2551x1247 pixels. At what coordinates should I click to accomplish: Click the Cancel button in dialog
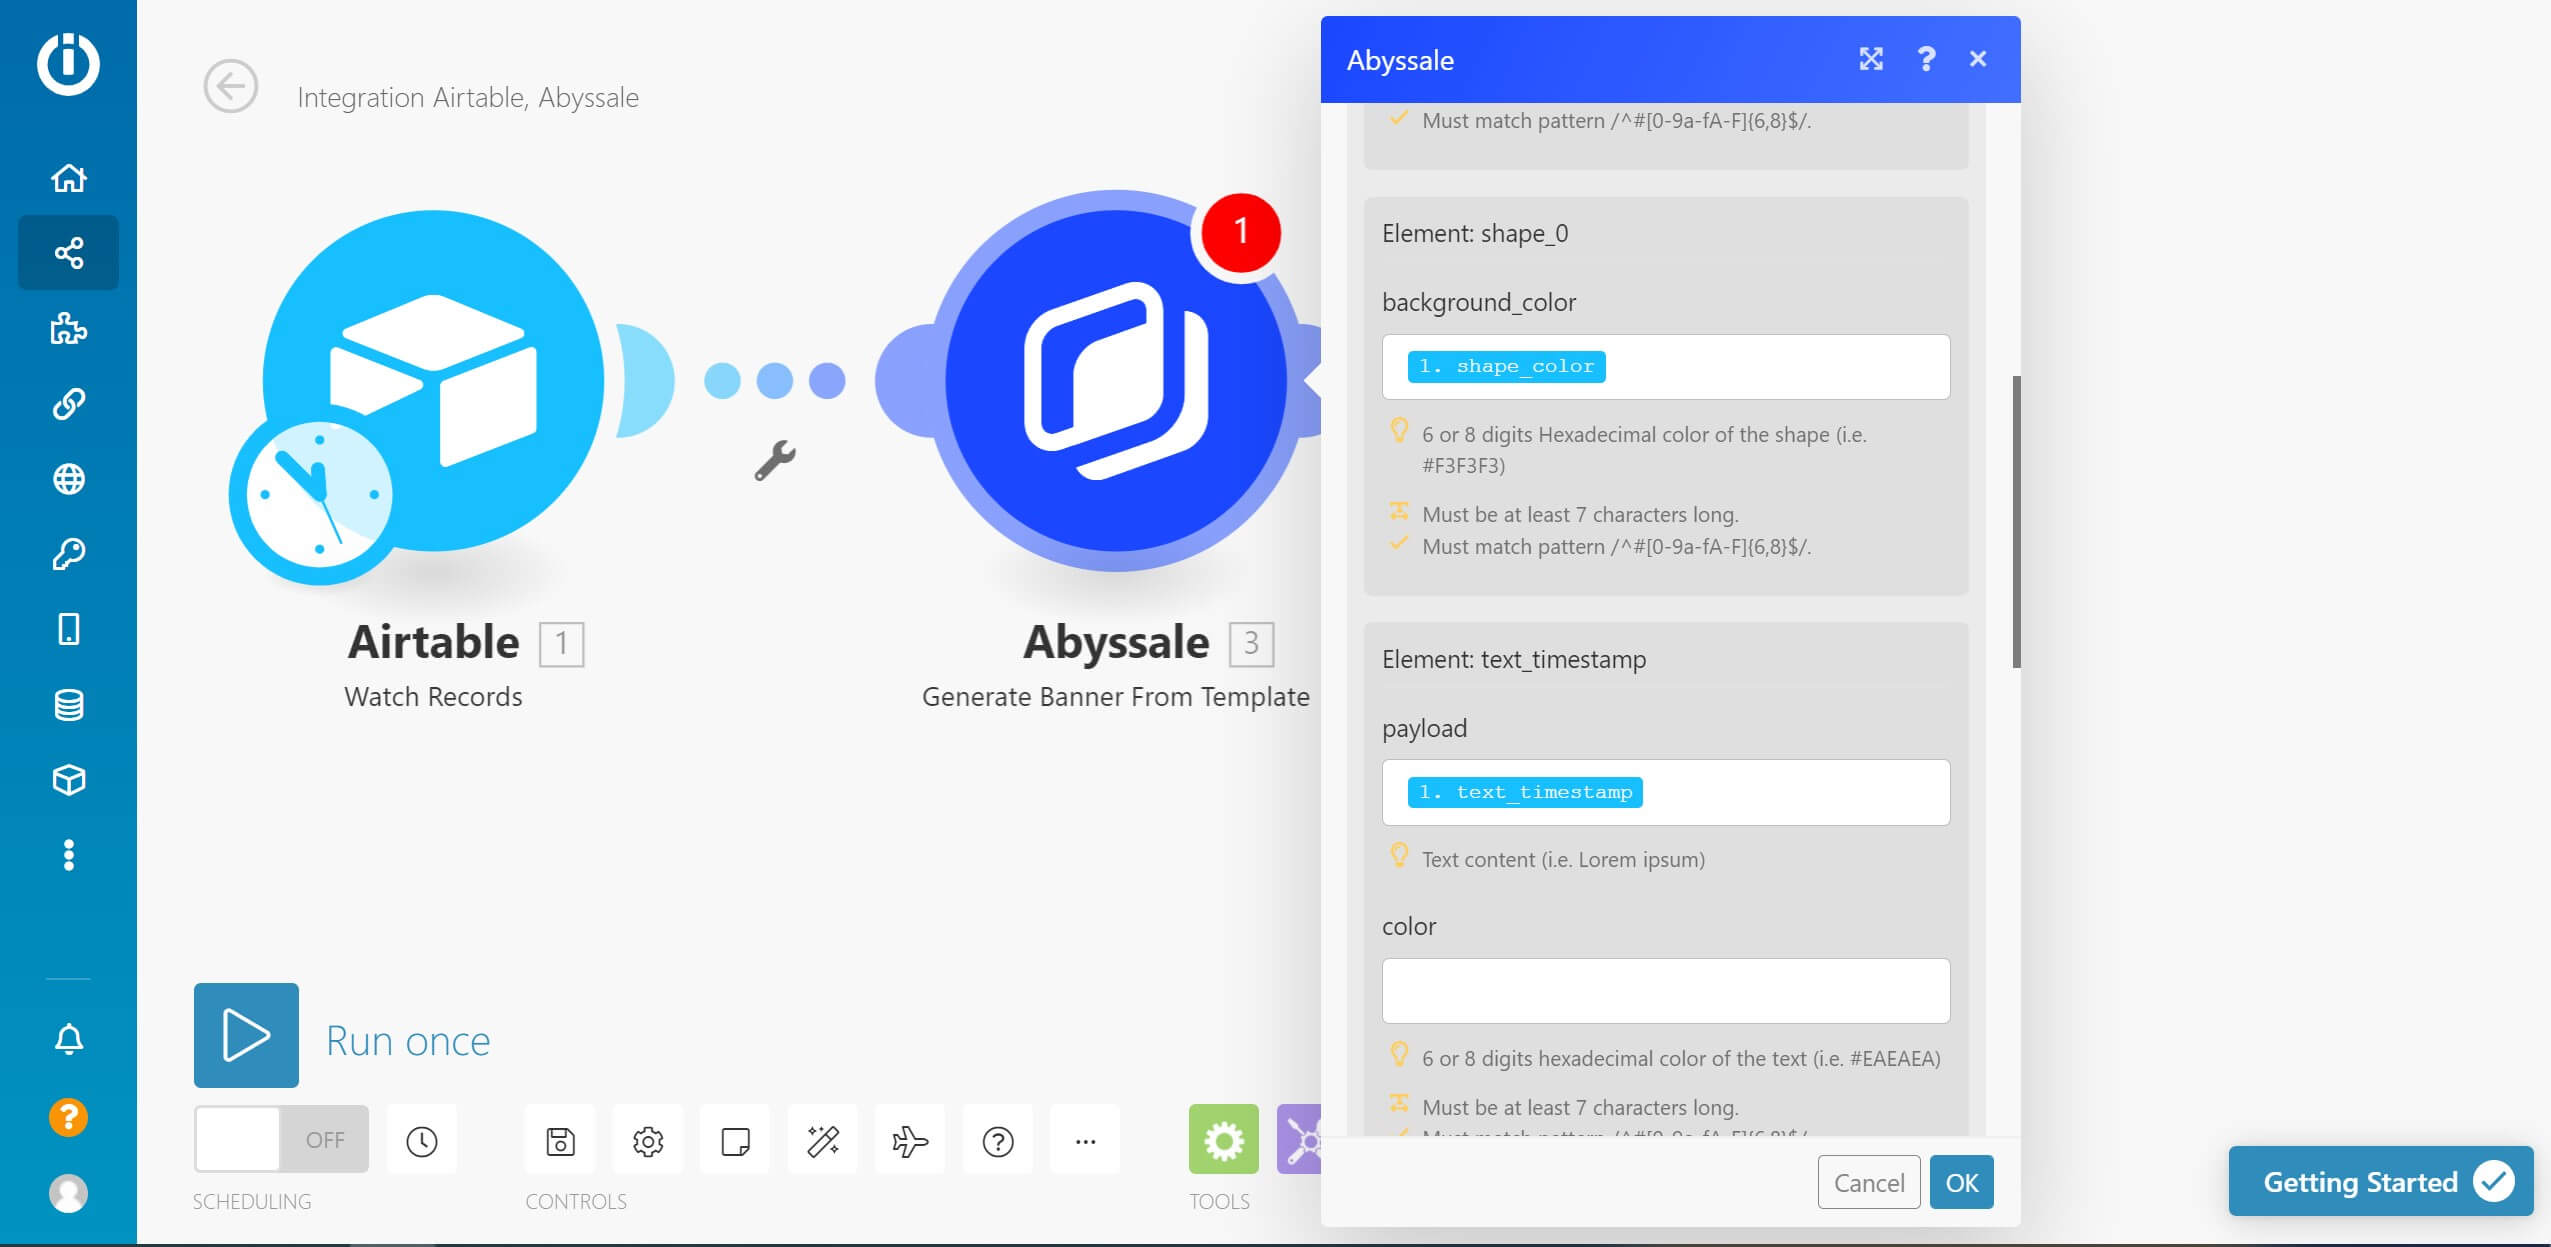tap(1868, 1182)
